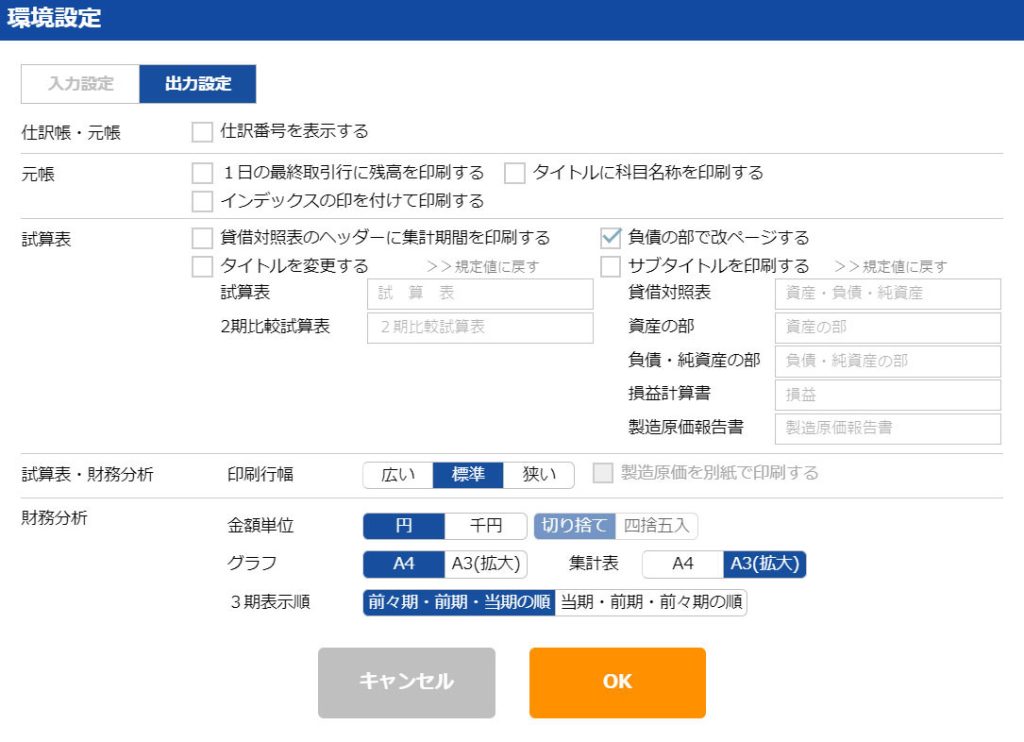Viewport: 1024px width, 742px height.
Task: Set 印刷行幅 to 広い
Action: pyautogui.click(x=398, y=475)
